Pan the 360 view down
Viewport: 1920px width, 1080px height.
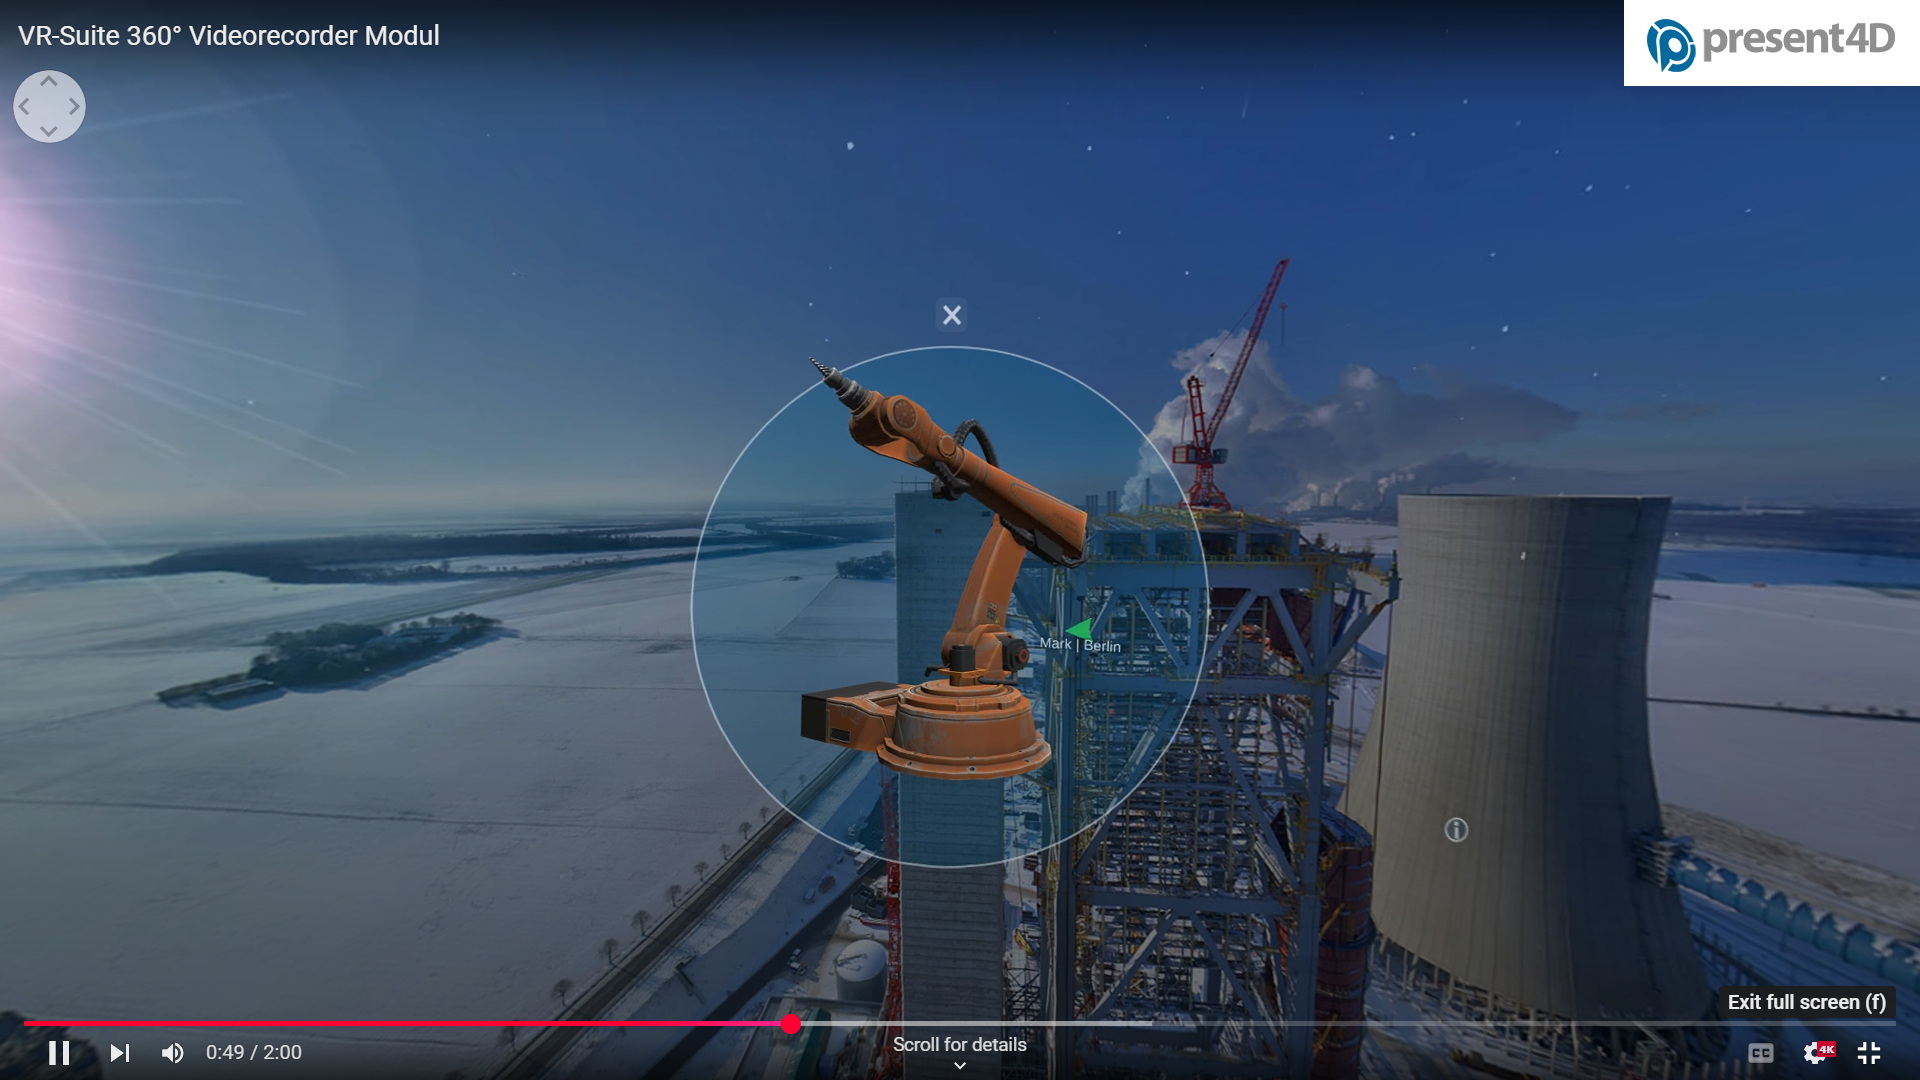[49, 131]
